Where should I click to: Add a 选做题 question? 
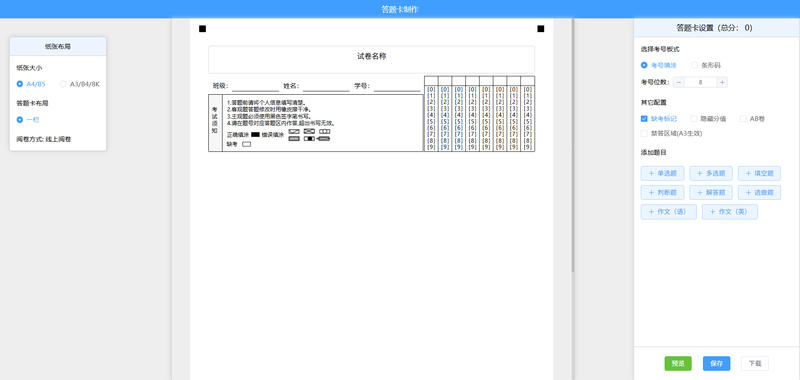point(759,193)
